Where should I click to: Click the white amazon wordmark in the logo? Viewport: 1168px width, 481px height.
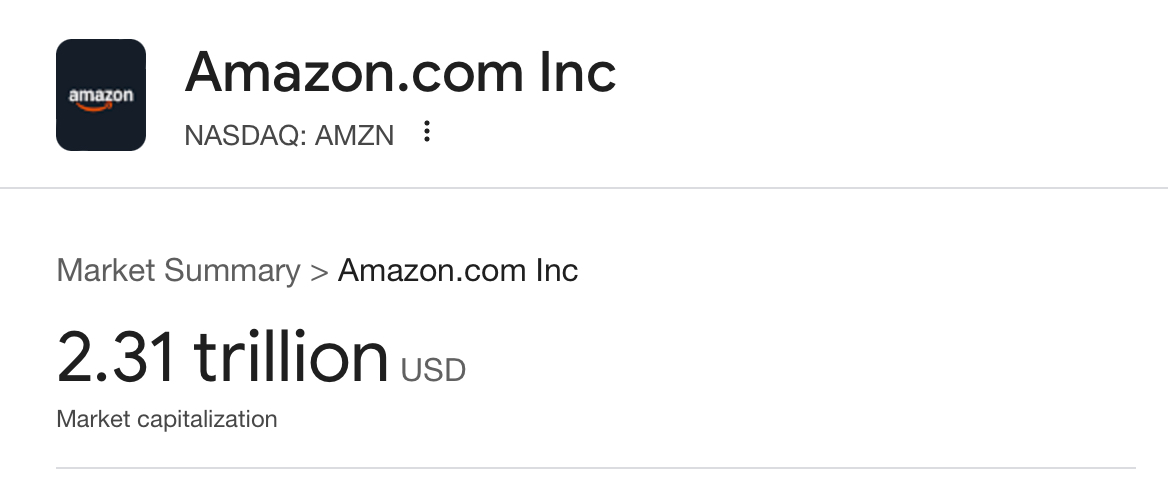(x=100, y=94)
